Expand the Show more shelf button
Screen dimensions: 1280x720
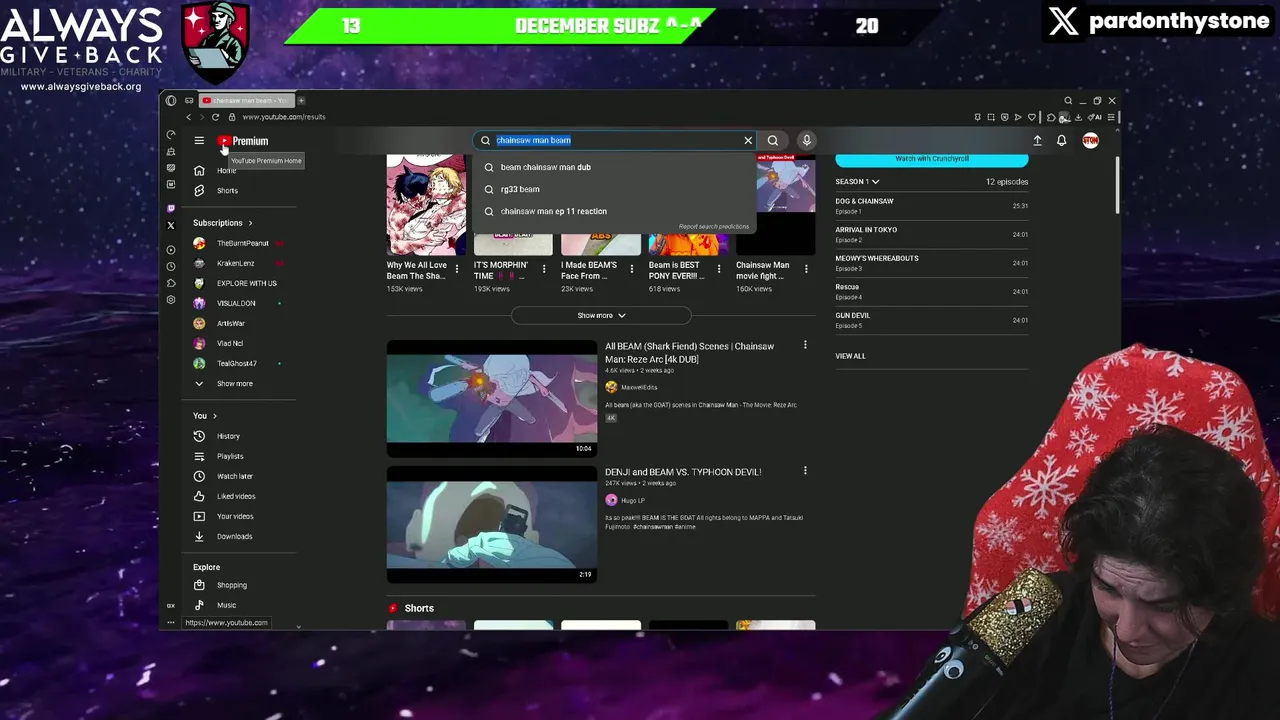(601, 315)
